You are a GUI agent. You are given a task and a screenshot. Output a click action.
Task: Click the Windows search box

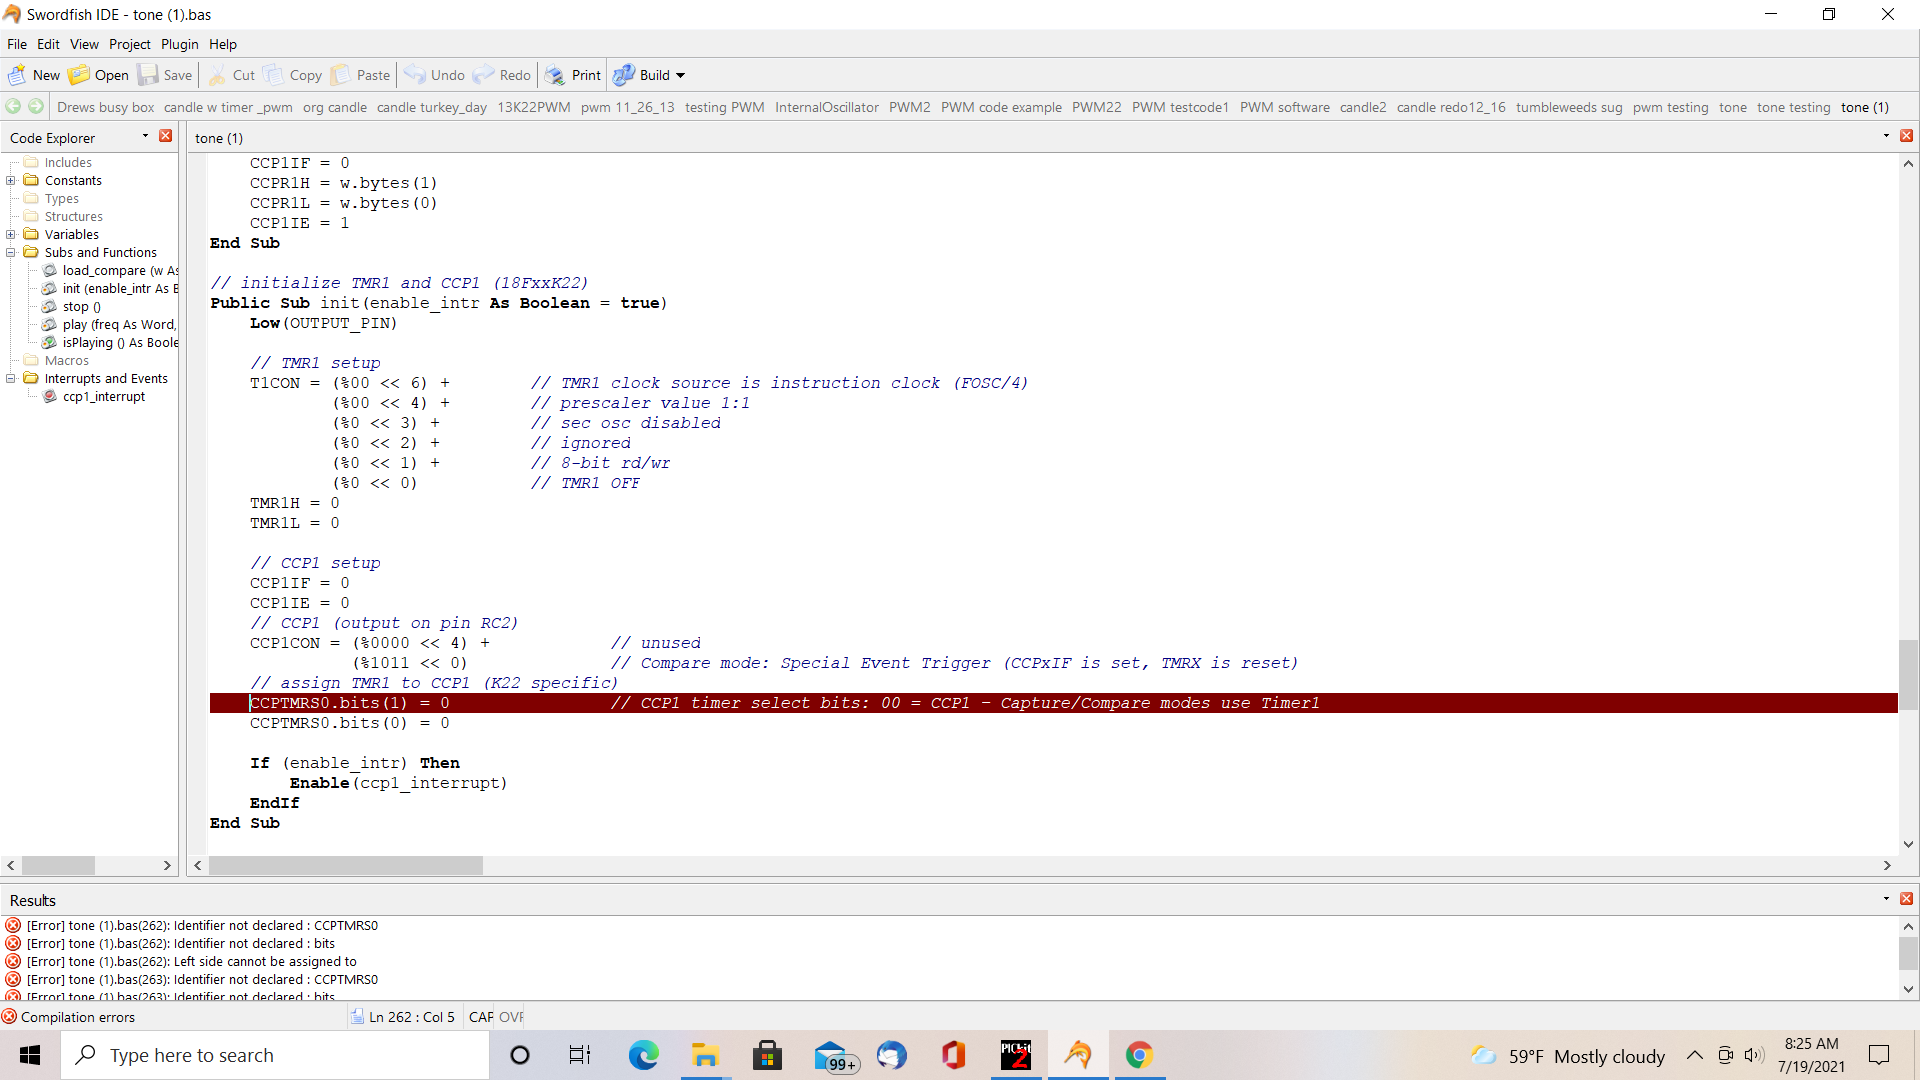(275, 1055)
